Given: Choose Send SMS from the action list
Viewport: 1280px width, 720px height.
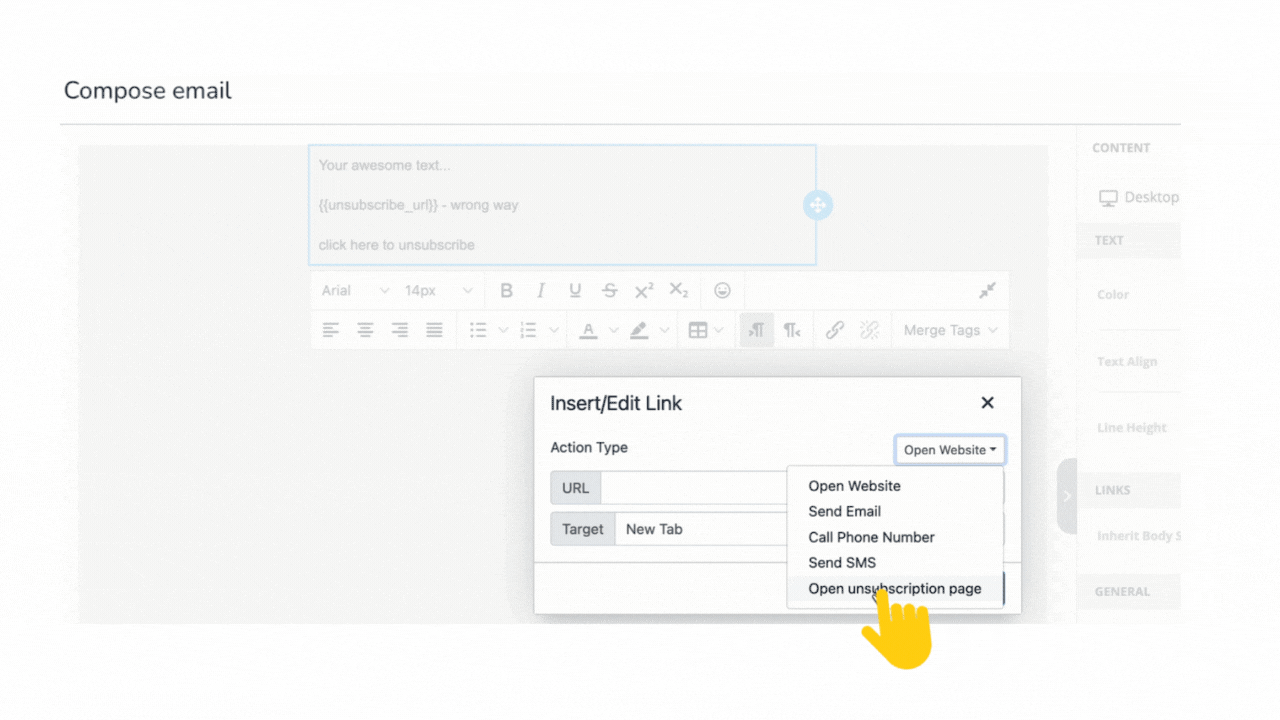Looking at the screenshot, I should (842, 562).
